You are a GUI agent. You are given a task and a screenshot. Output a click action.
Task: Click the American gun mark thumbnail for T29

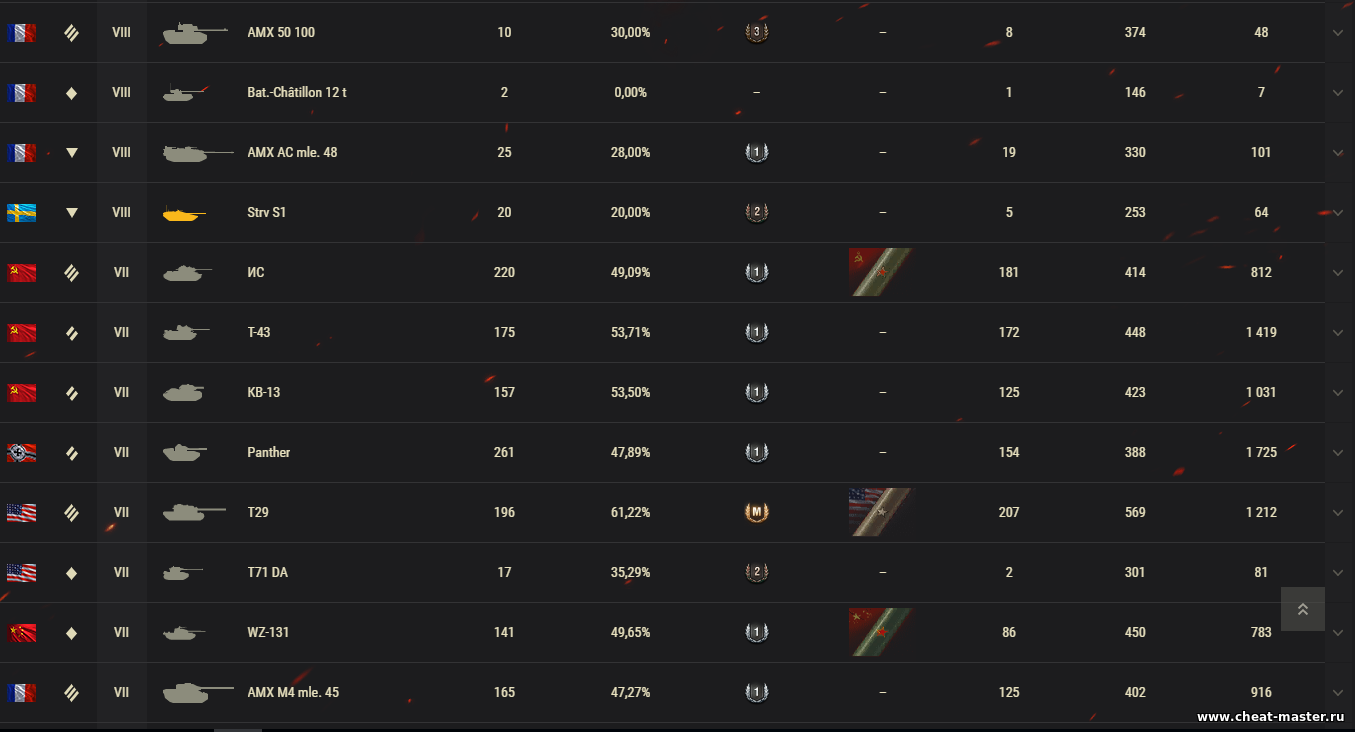(x=880, y=512)
